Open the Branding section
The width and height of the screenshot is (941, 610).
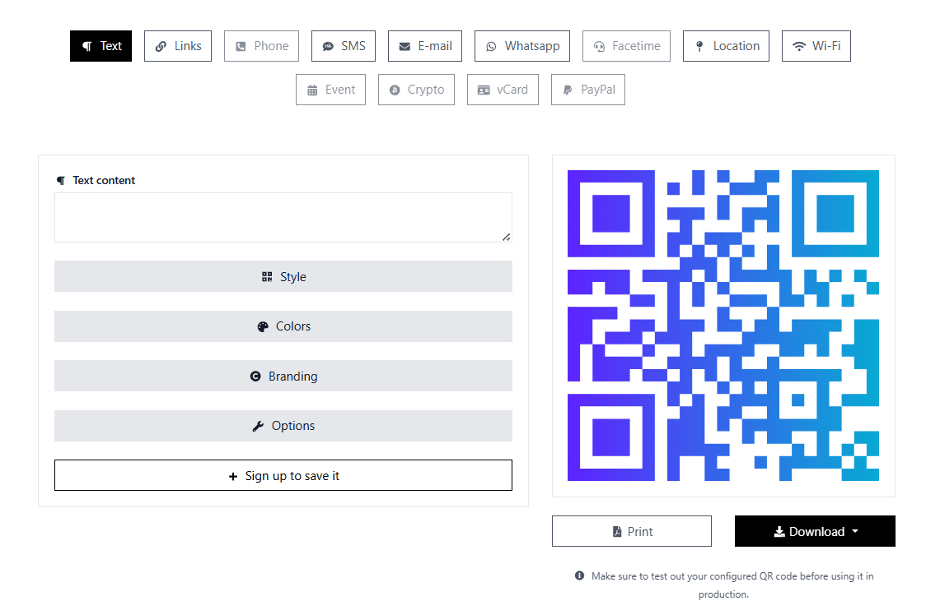tap(283, 376)
